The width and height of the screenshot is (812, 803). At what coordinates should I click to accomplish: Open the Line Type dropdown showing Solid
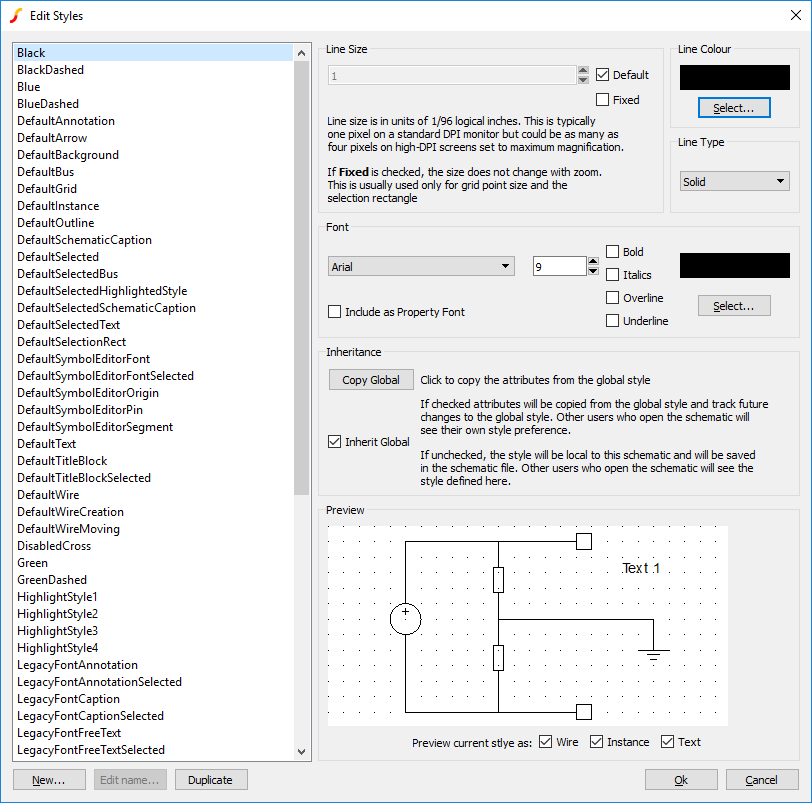734,180
